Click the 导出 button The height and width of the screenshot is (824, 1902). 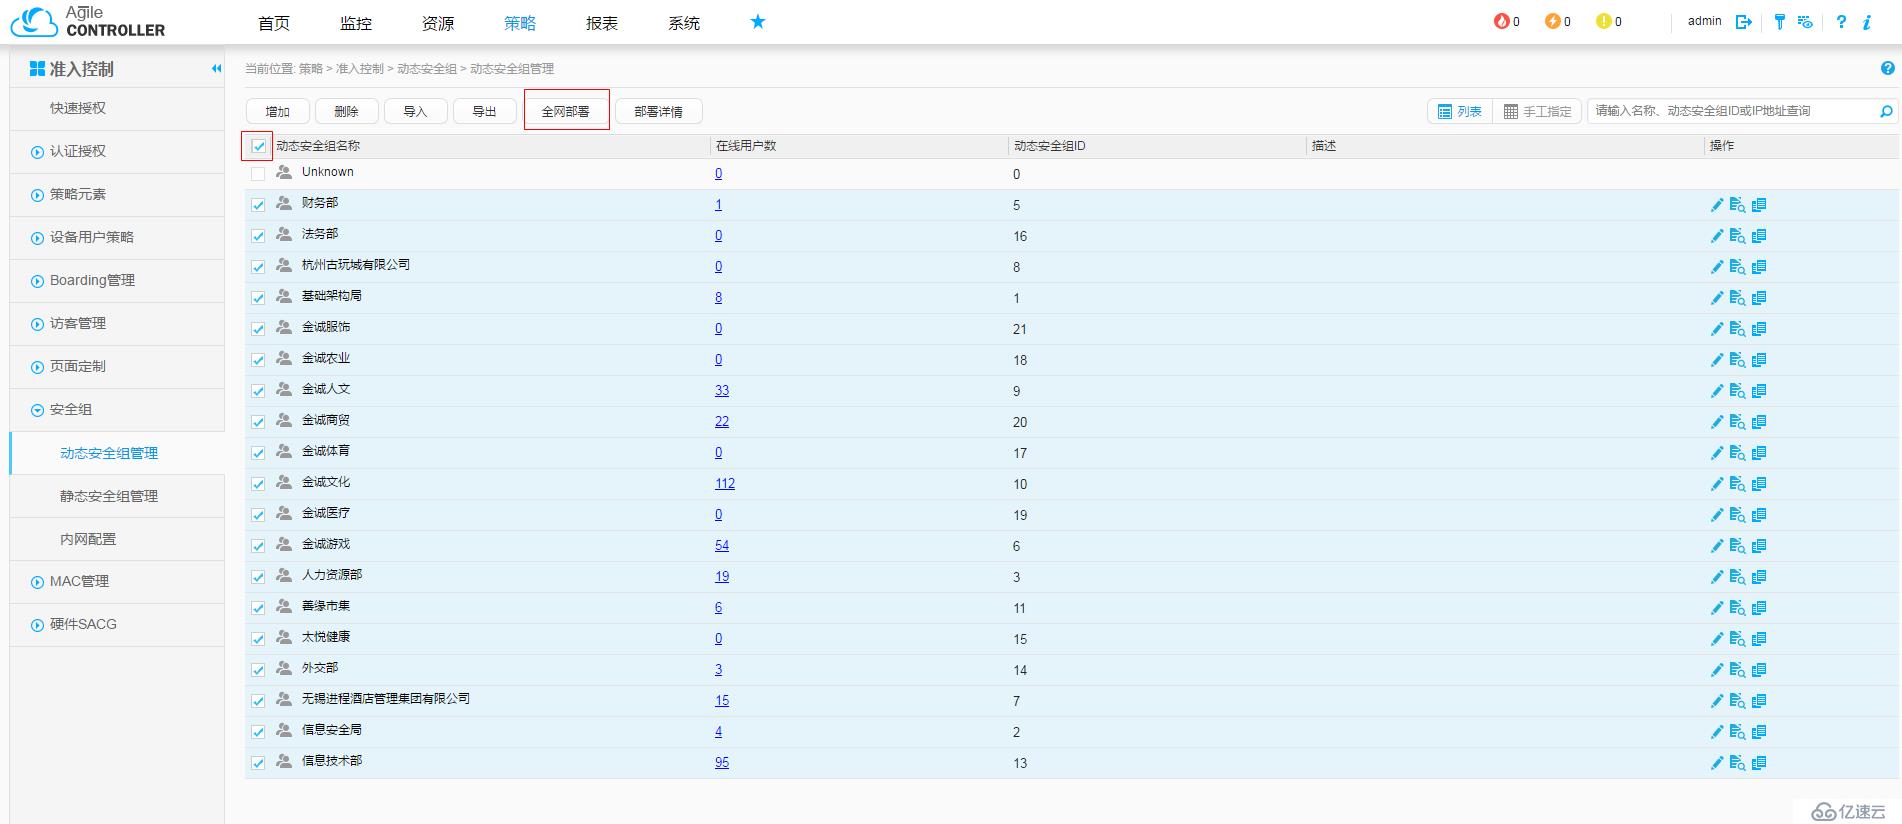coord(485,111)
